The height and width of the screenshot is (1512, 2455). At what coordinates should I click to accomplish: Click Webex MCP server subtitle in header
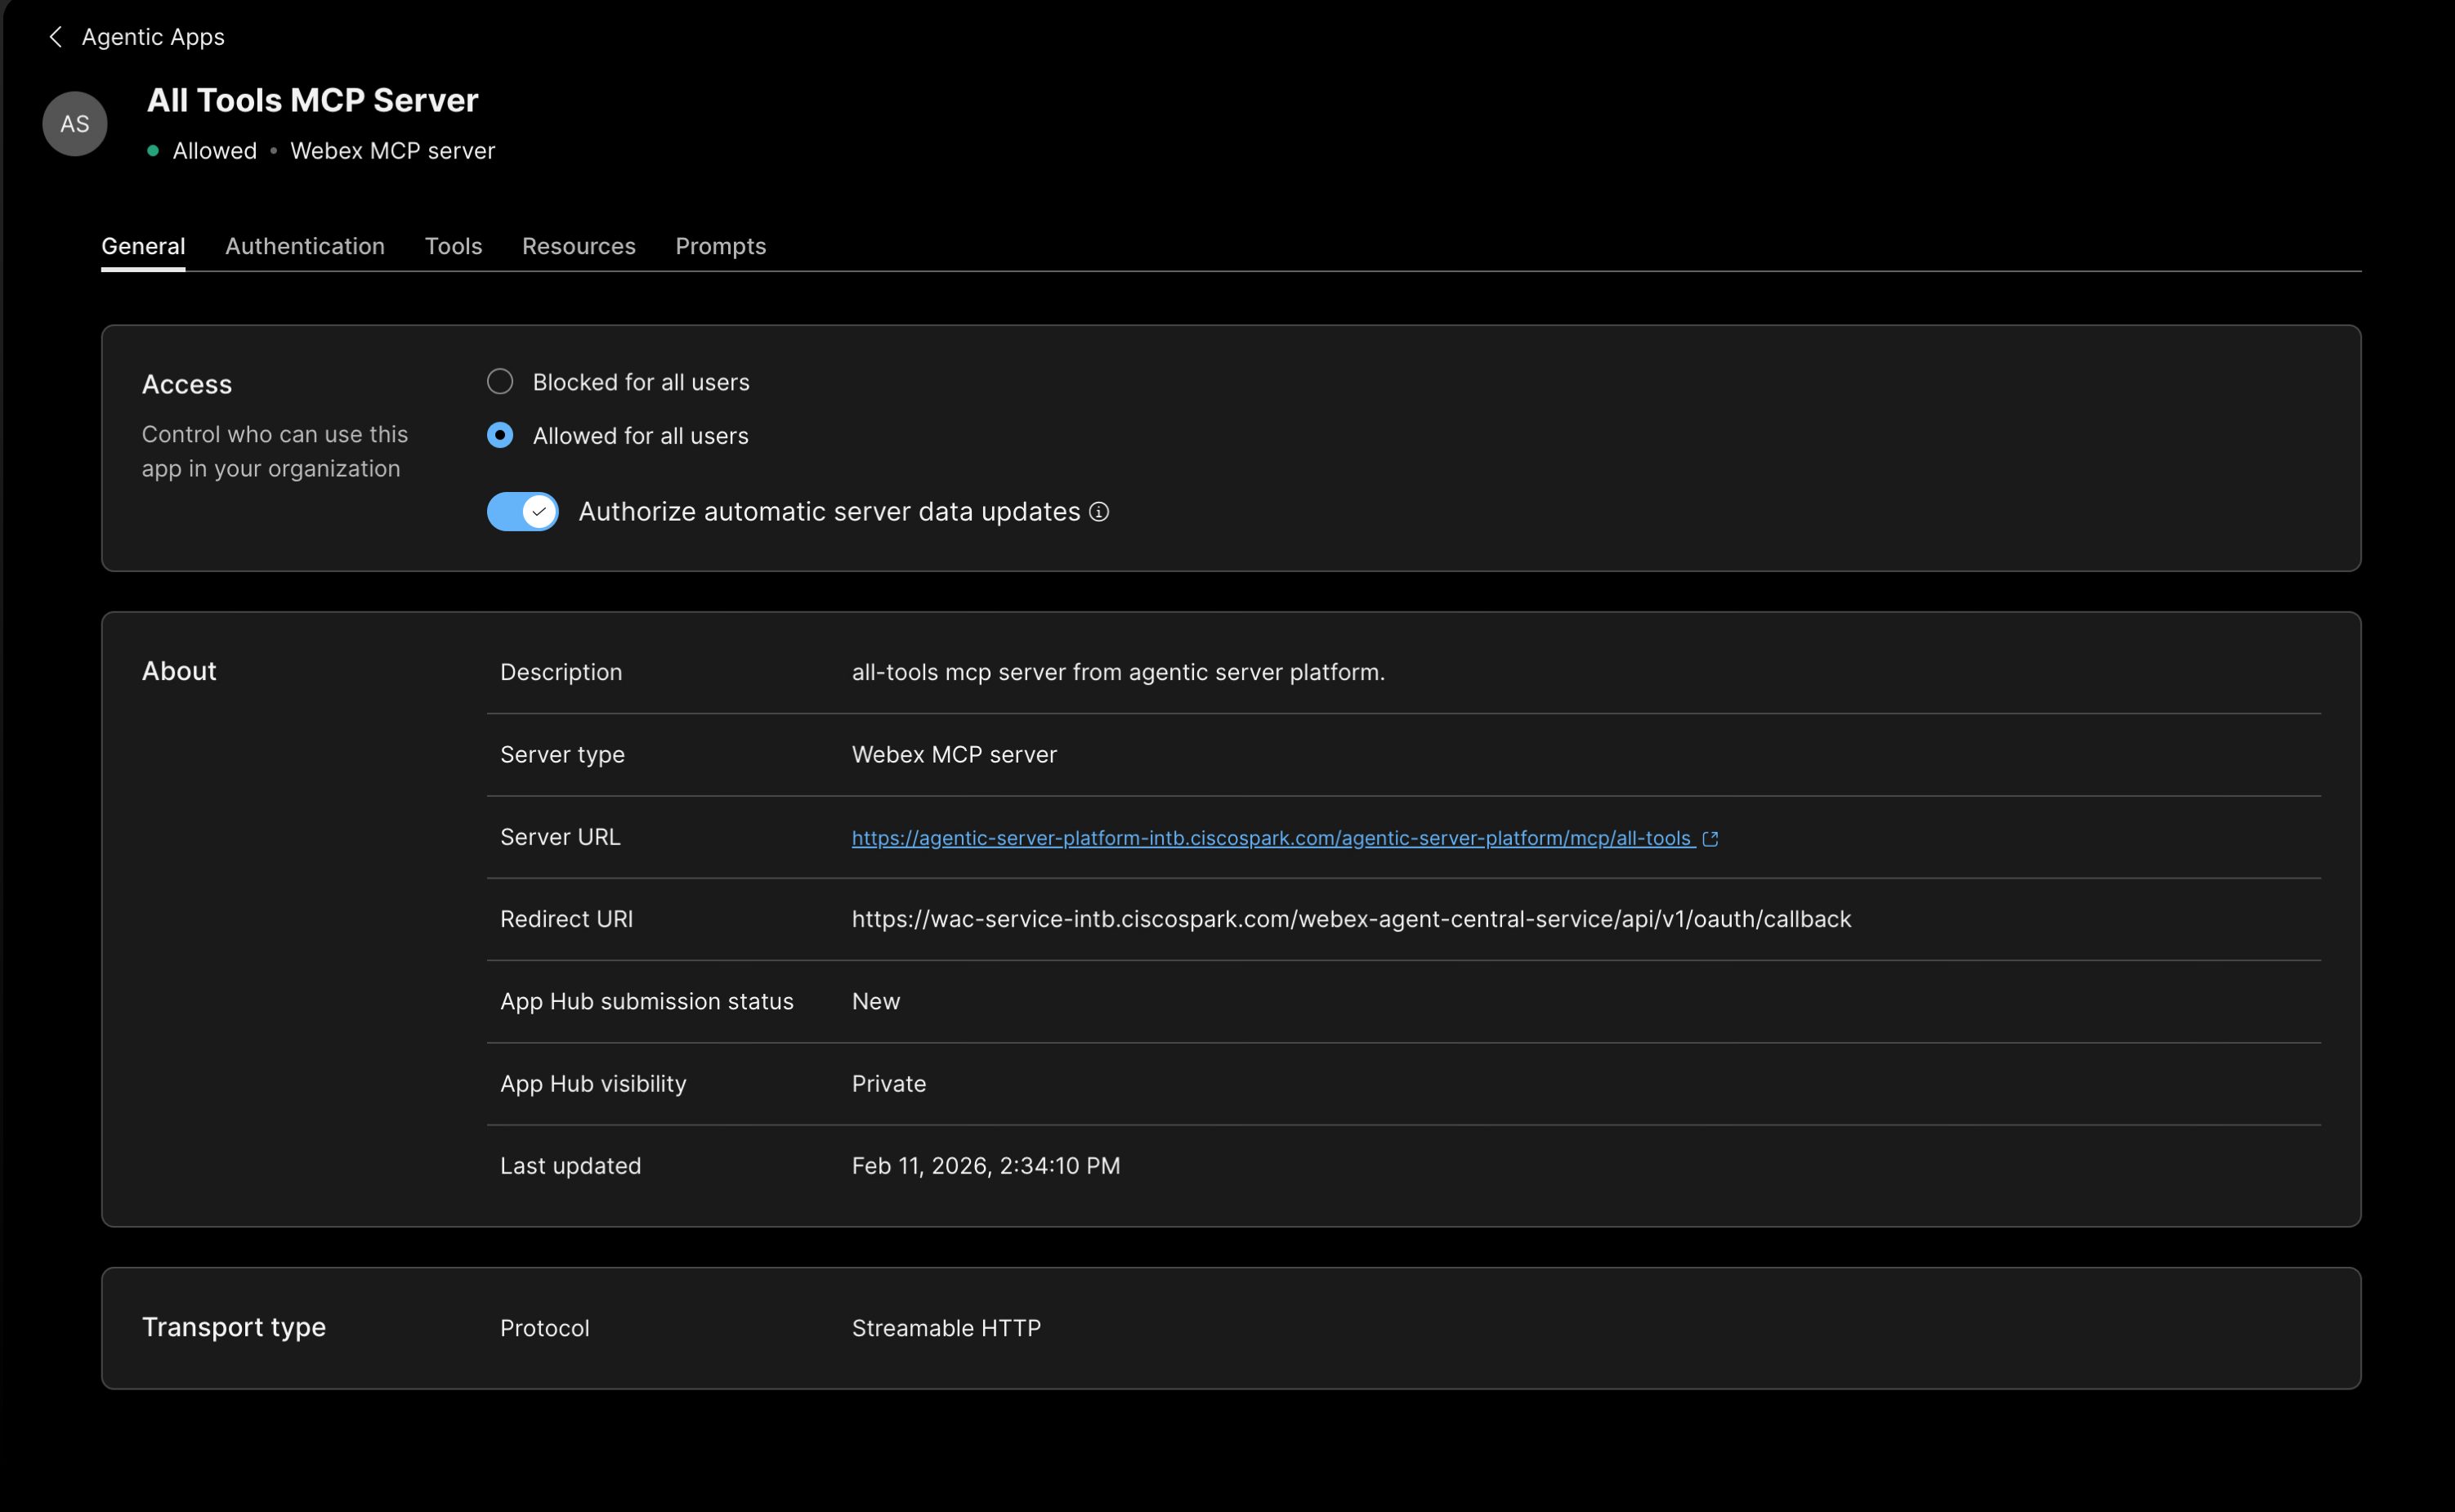pos(393,151)
